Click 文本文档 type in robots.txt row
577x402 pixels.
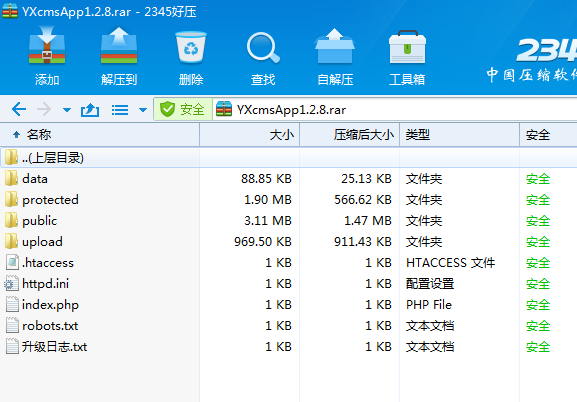pos(430,326)
